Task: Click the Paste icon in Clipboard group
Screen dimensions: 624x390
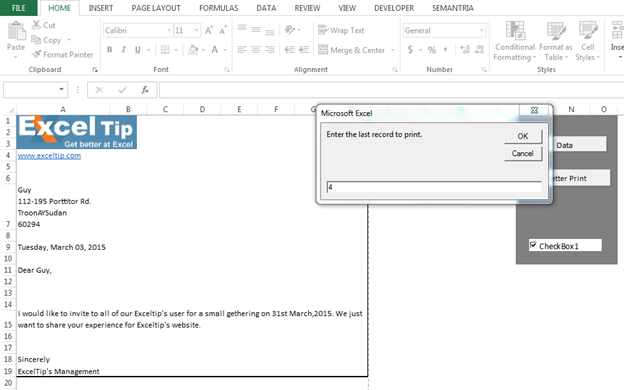Action: point(16,31)
